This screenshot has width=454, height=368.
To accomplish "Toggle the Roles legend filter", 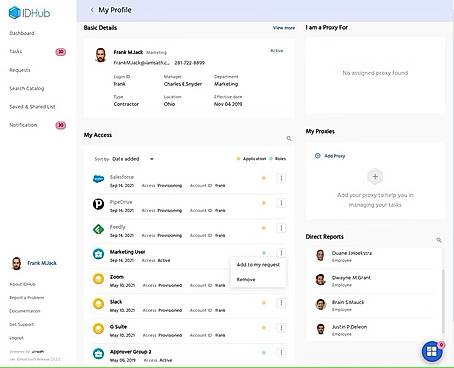I will (x=278, y=159).
